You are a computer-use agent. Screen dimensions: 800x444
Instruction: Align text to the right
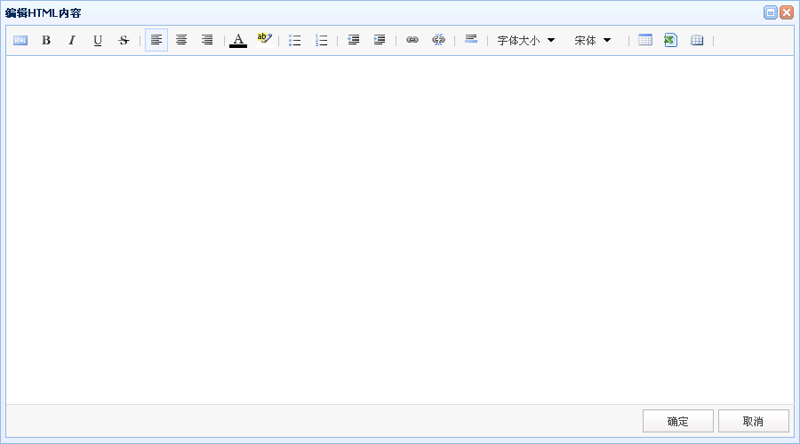pos(207,40)
